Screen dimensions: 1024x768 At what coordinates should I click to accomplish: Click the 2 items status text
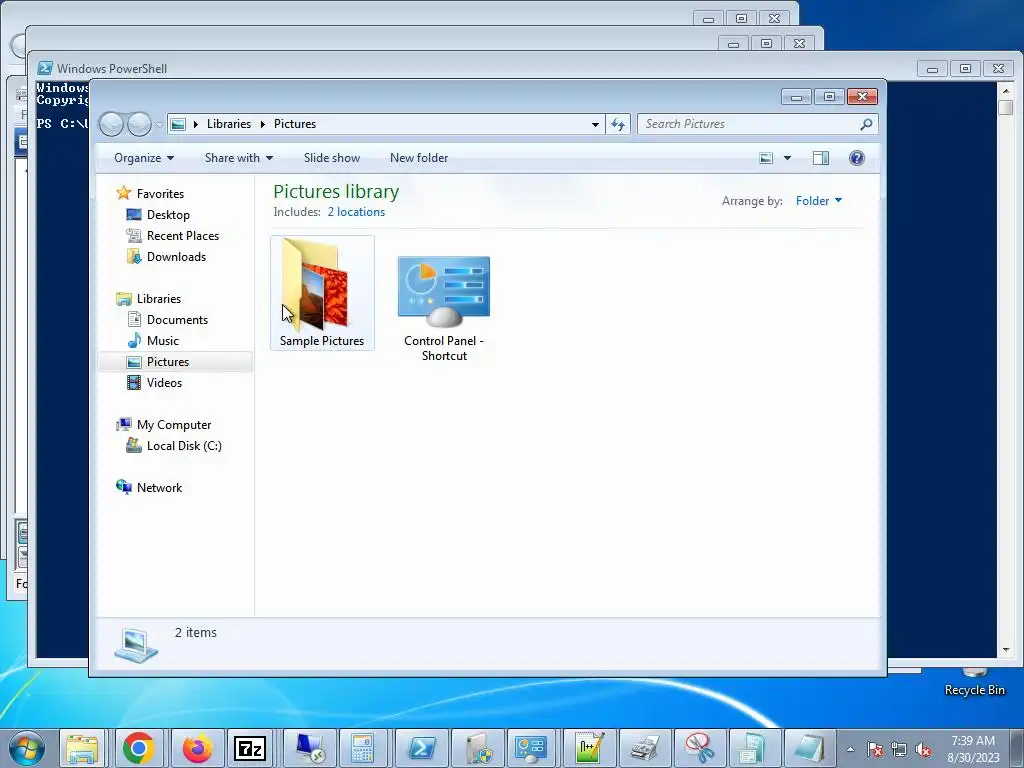click(x=195, y=632)
